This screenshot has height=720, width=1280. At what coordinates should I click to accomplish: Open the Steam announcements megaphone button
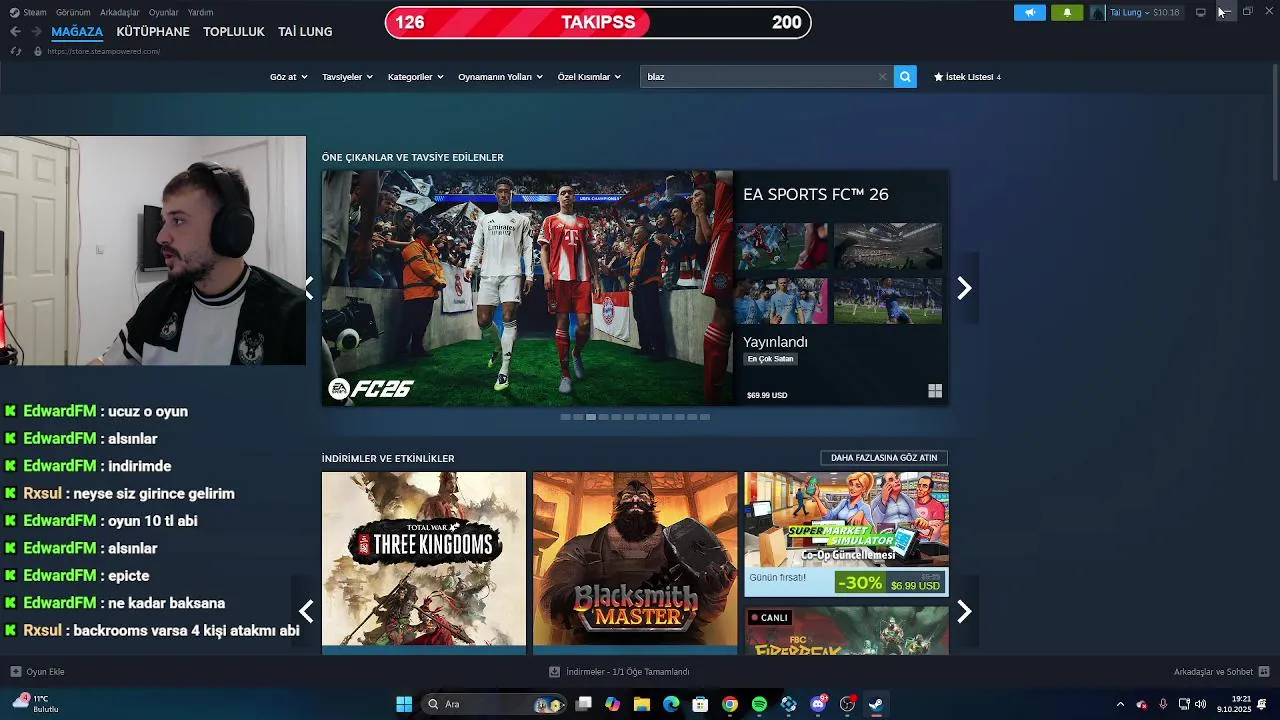1029,12
